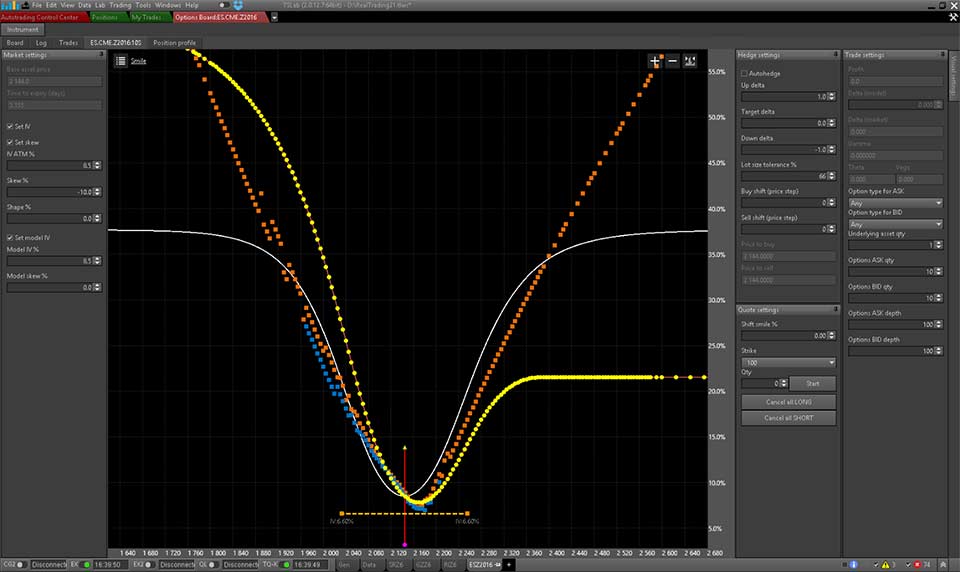Adjust the Lot size tolerance % stepper
The width and height of the screenshot is (960, 572).
[x=831, y=176]
